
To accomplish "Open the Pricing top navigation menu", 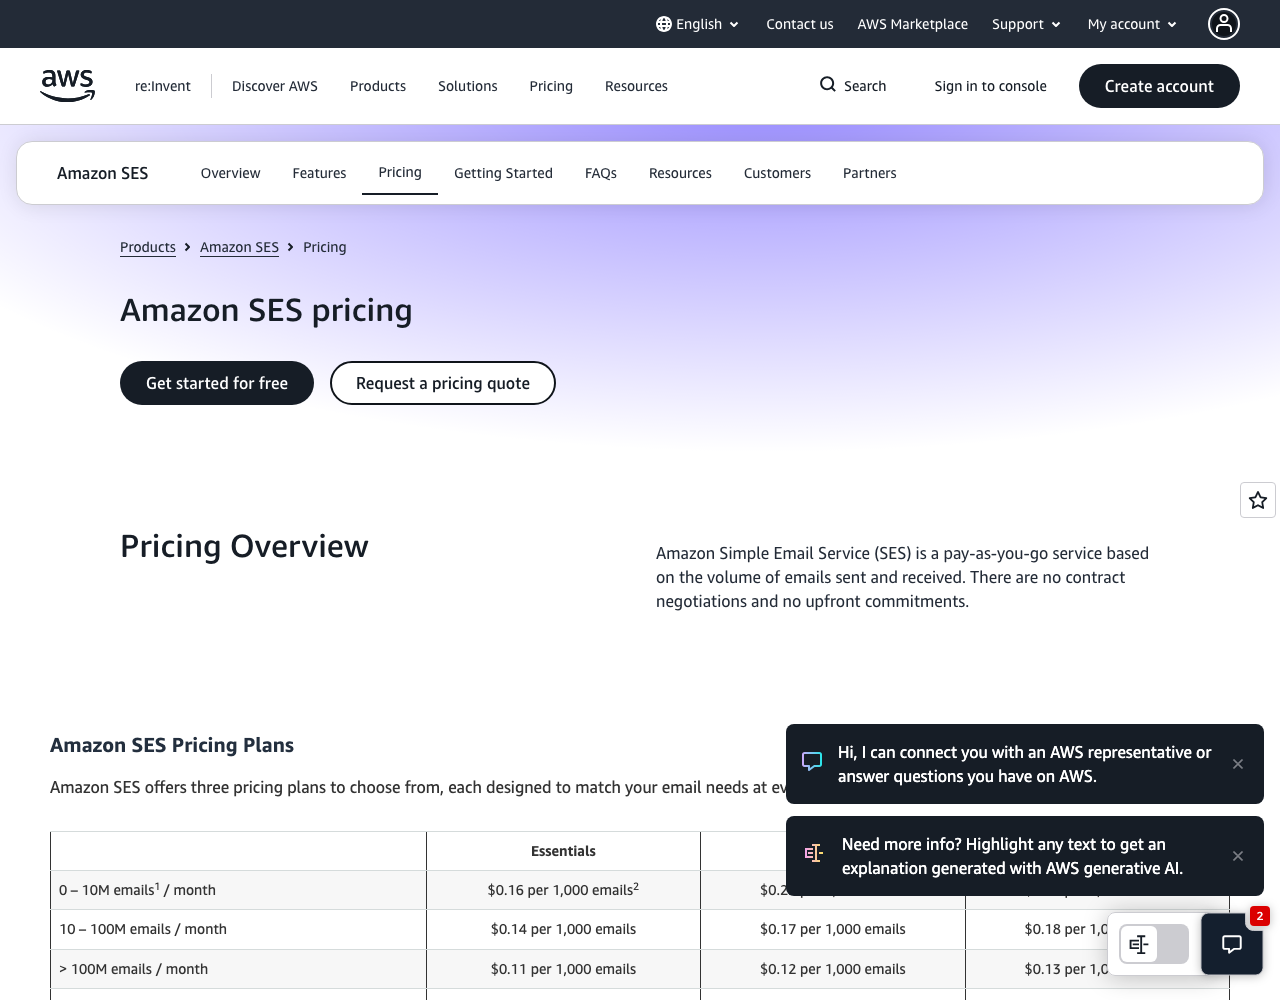I will (x=551, y=86).
